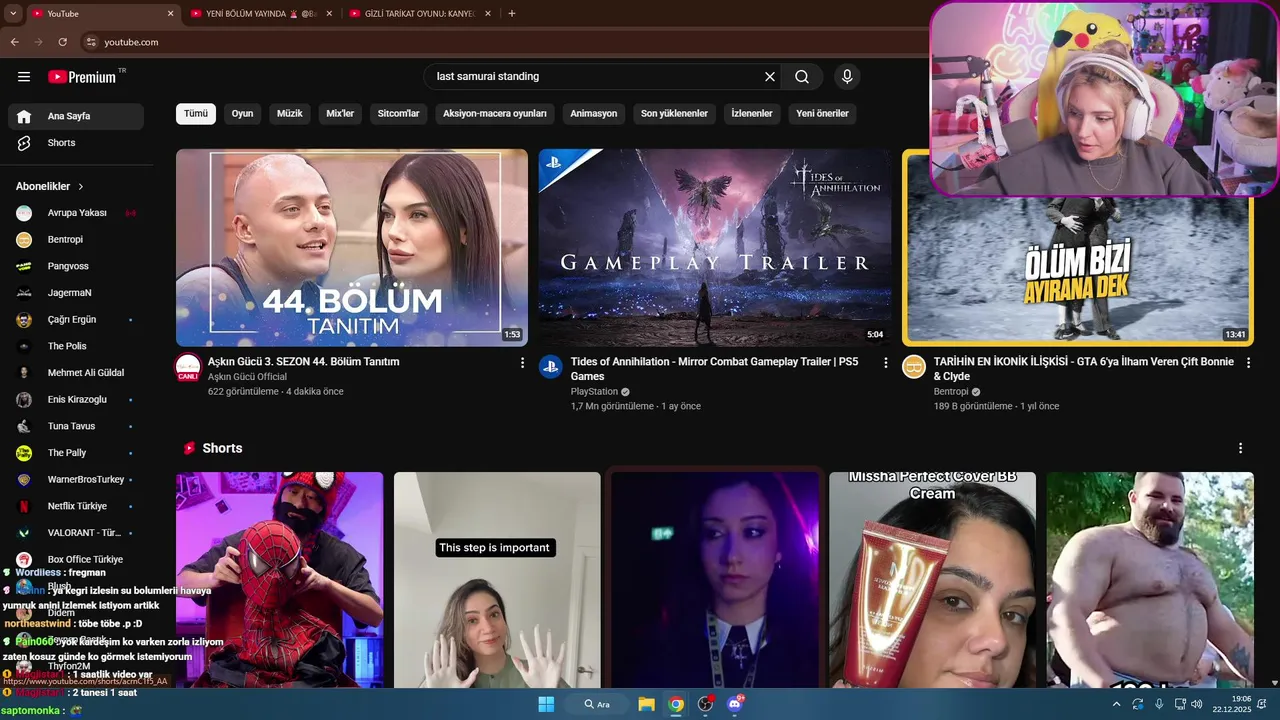This screenshot has height=720, width=1280.
Task: View site information icon in address bar
Action: tap(91, 42)
